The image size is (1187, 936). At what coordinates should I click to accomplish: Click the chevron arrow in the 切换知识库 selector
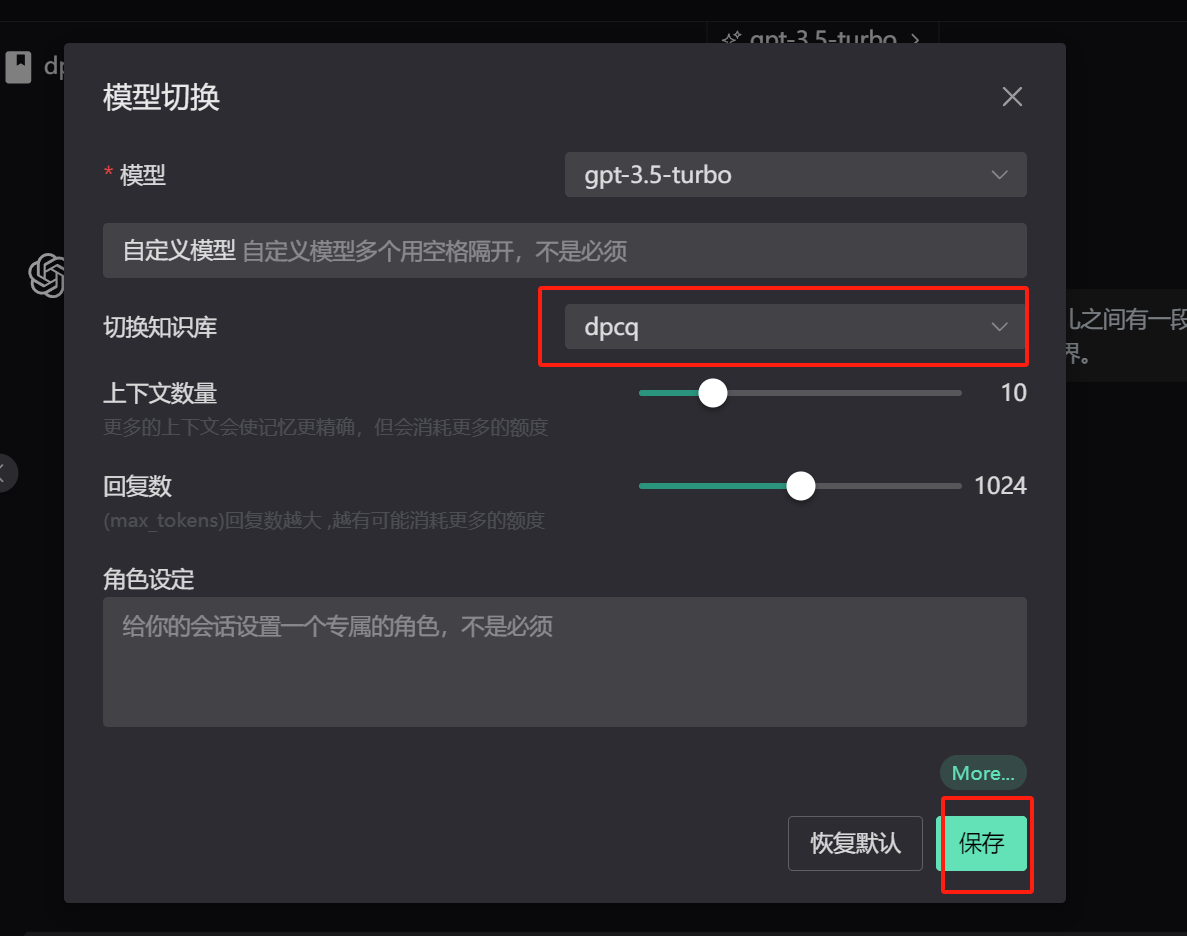pos(999,327)
